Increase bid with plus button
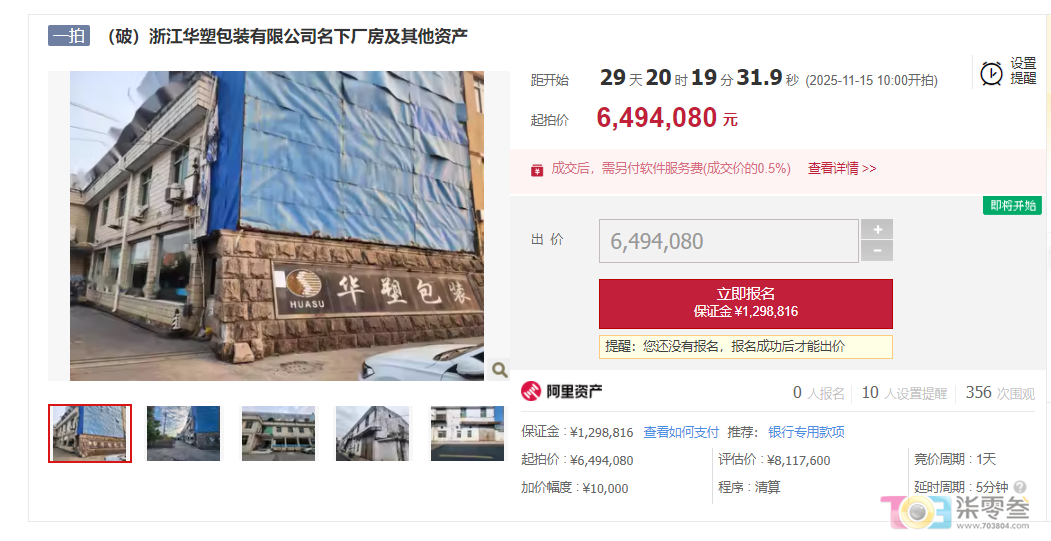Viewport: 1051px width, 541px height. (877, 229)
